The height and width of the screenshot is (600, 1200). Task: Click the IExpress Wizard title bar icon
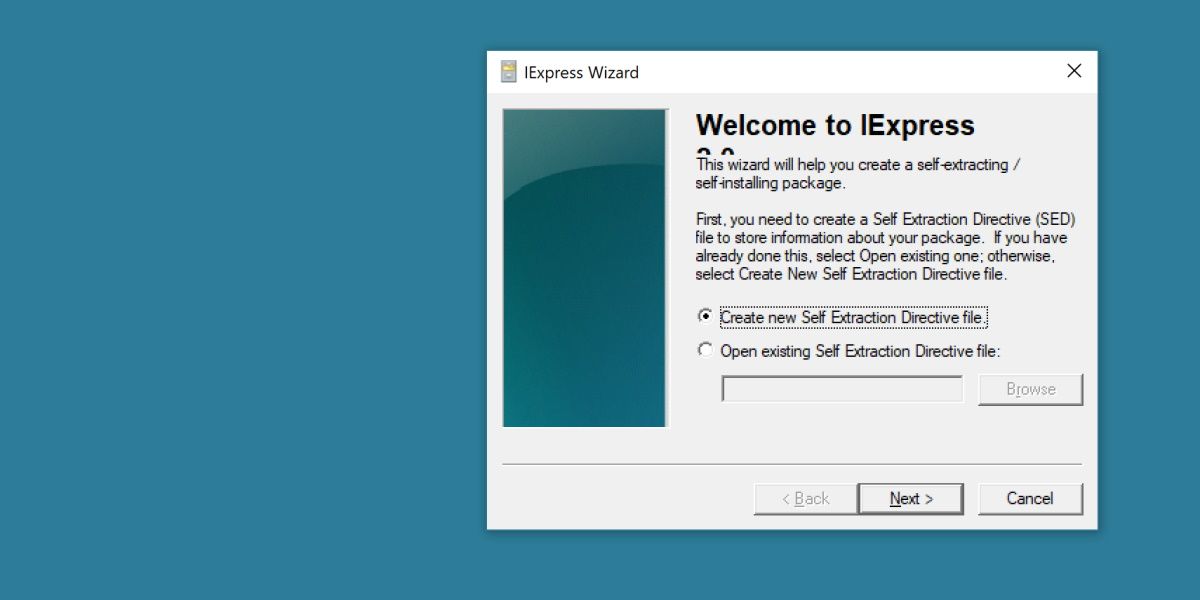pyautogui.click(x=509, y=72)
